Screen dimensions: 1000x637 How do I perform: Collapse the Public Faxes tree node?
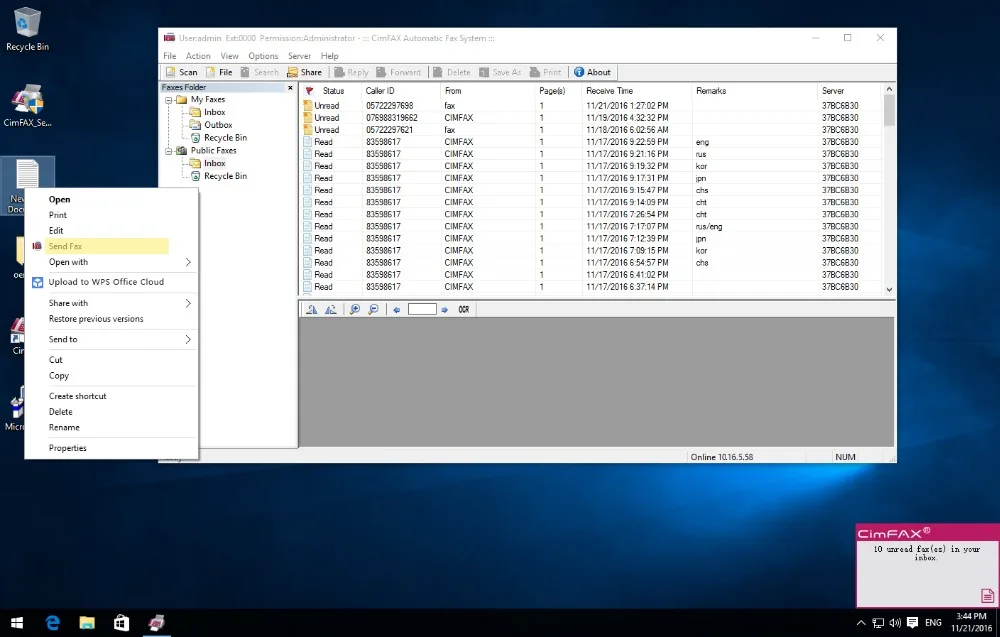coord(169,151)
